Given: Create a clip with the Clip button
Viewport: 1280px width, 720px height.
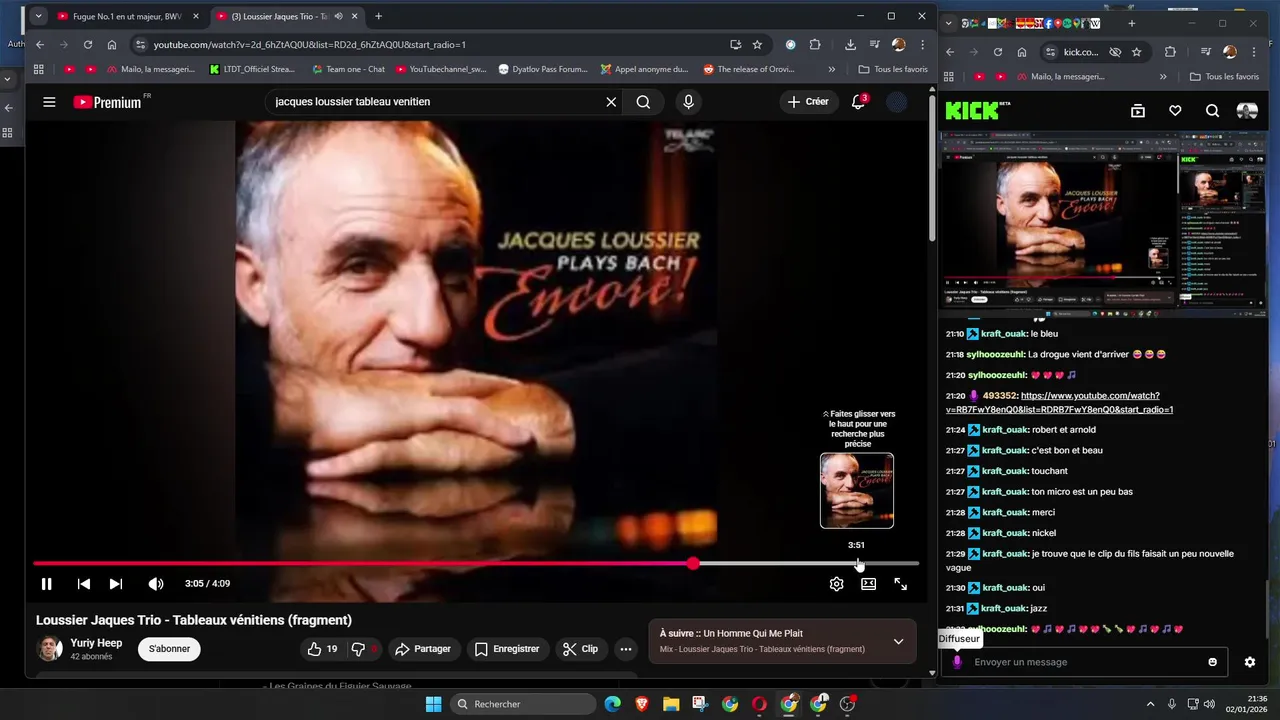Looking at the screenshot, I should (580, 649).
